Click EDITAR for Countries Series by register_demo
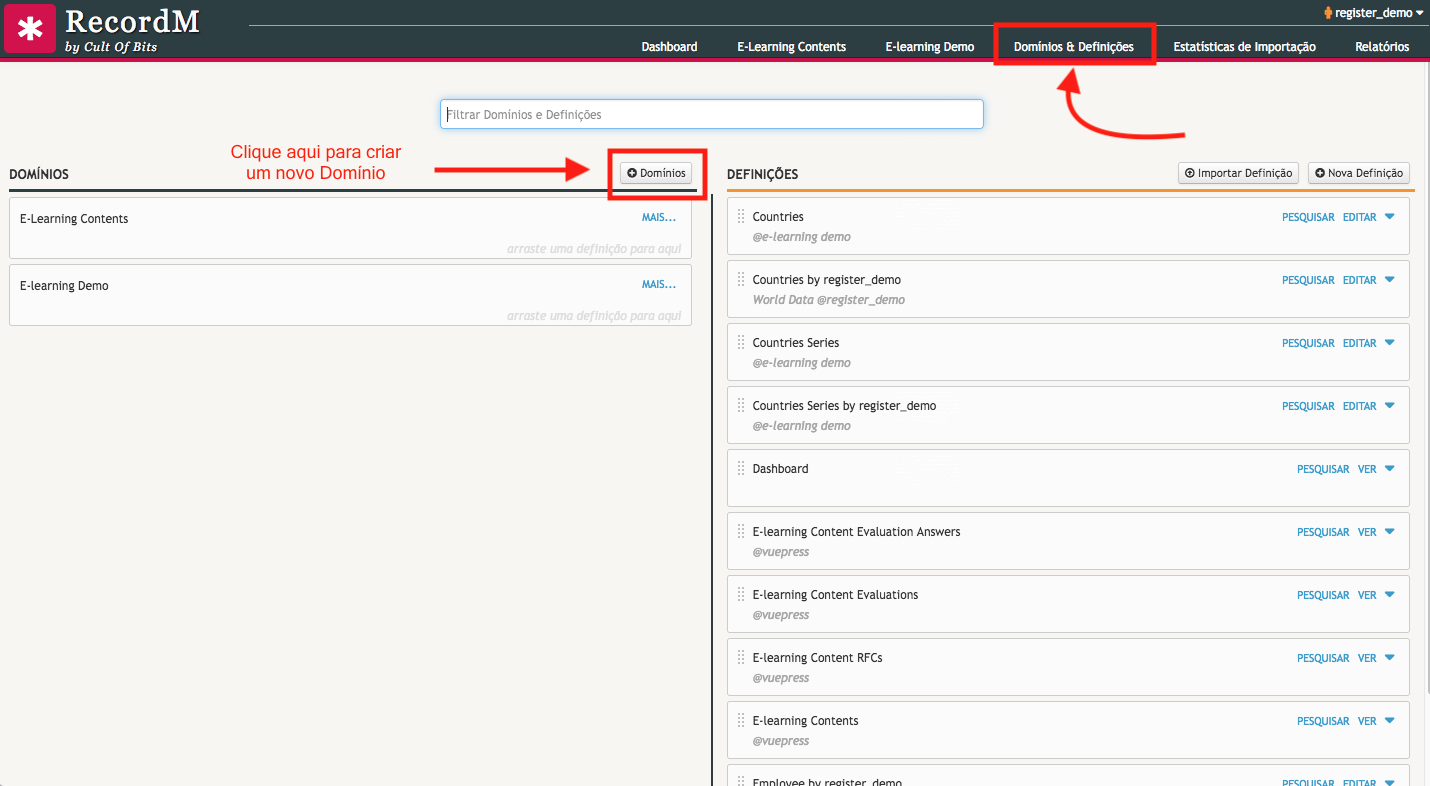The height and width of the screenshot is (786, 1430). point(1360,406)
